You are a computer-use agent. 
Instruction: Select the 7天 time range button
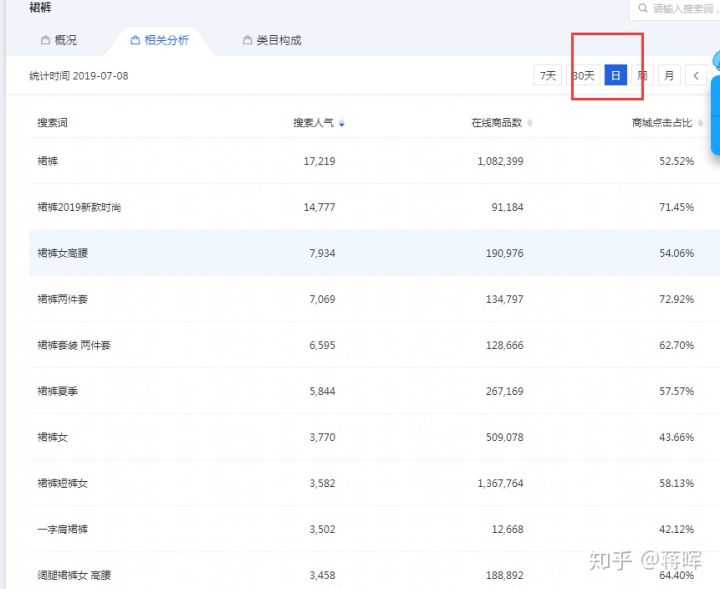pos(548,75)
